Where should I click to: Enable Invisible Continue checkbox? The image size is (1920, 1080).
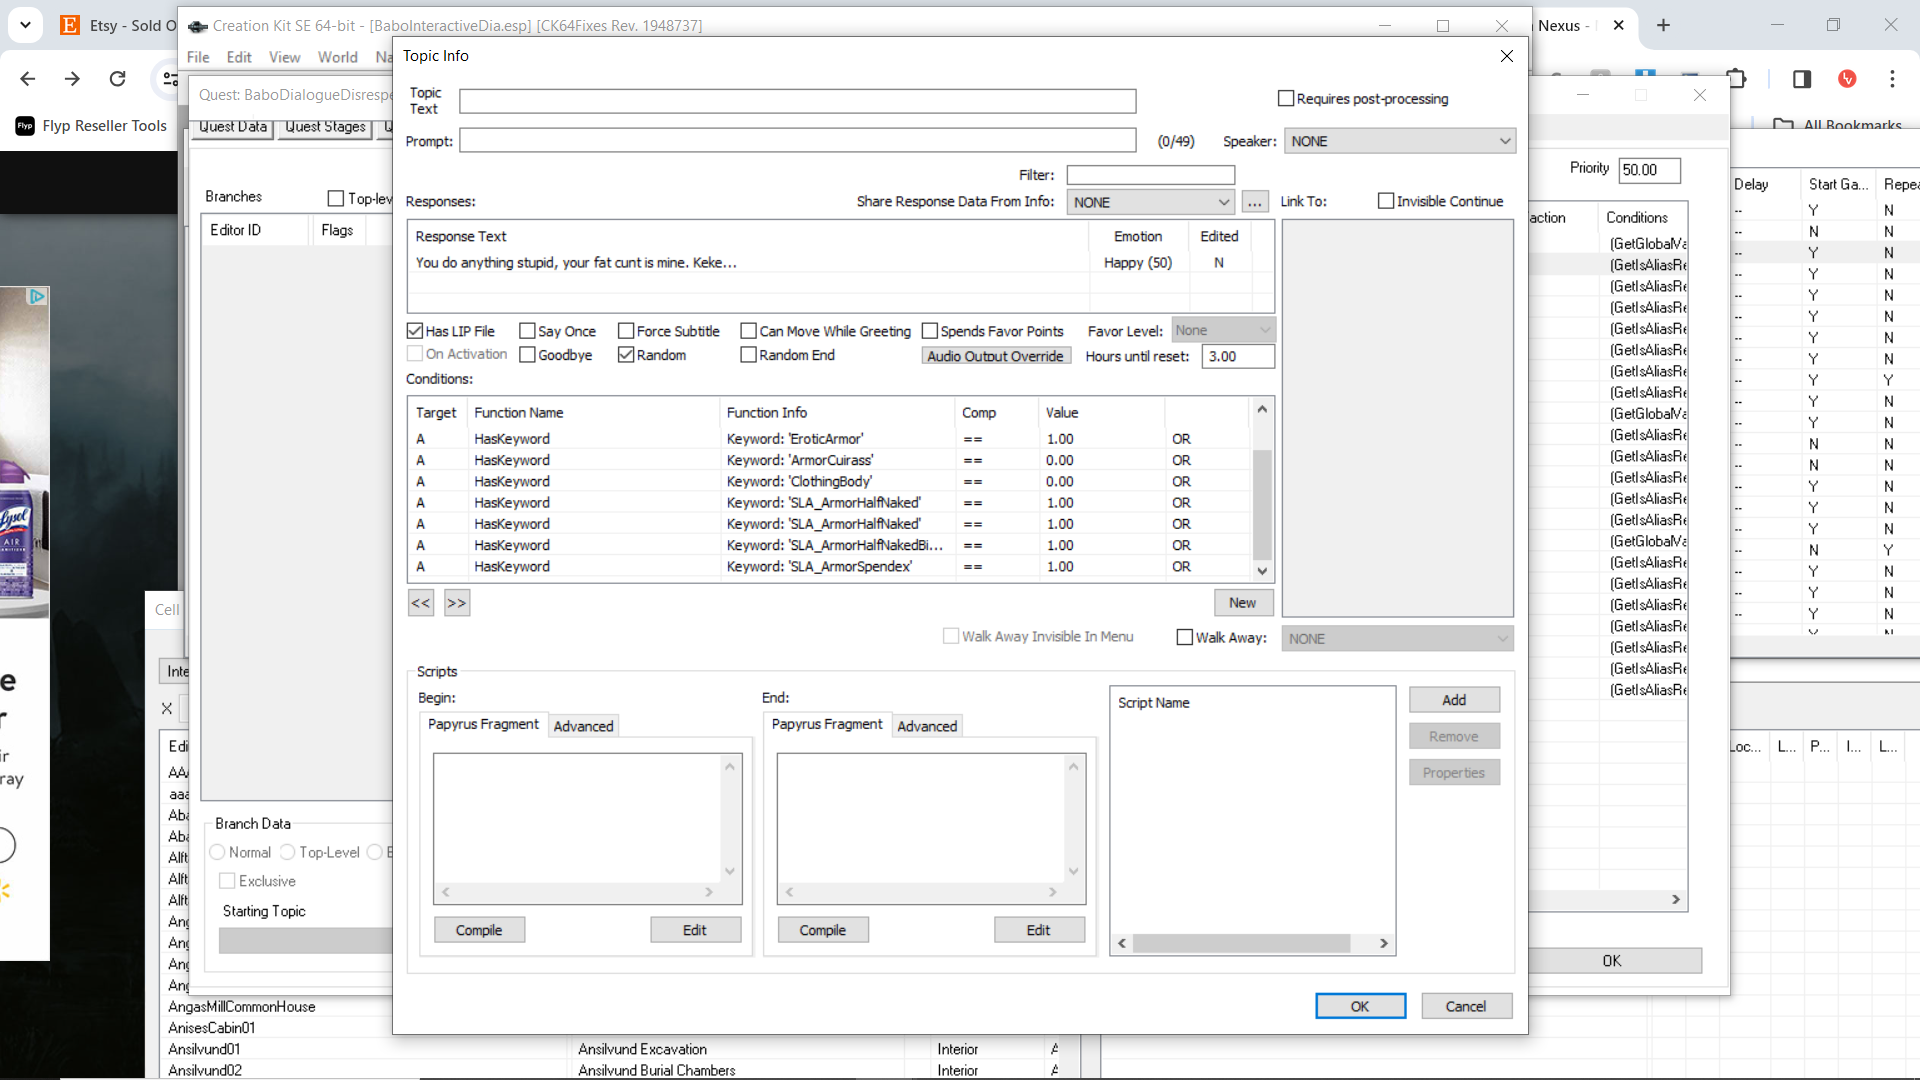tap(1386, 201)
